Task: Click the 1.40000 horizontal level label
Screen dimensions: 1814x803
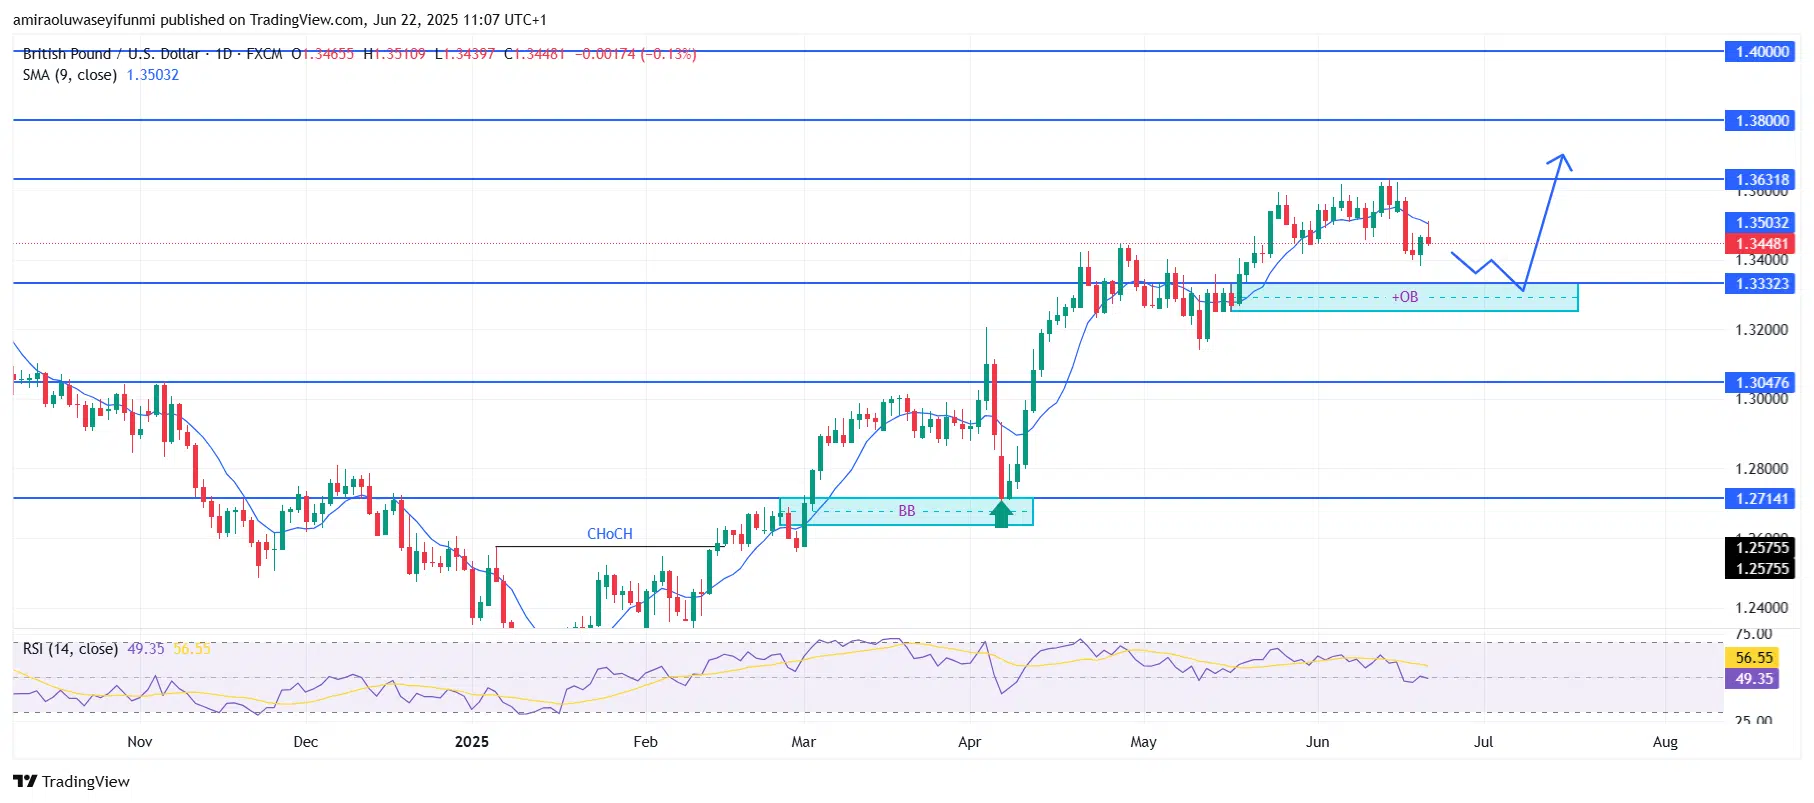Action: coord(1761,52)
